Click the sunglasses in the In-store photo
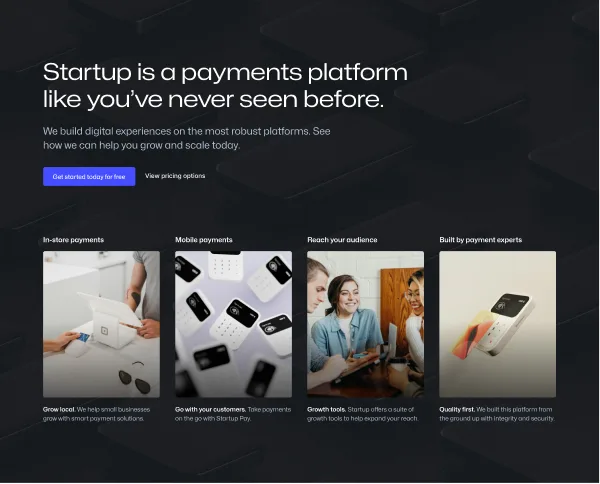Viewport: 600px width, 484px height. (x=135, y=378)
